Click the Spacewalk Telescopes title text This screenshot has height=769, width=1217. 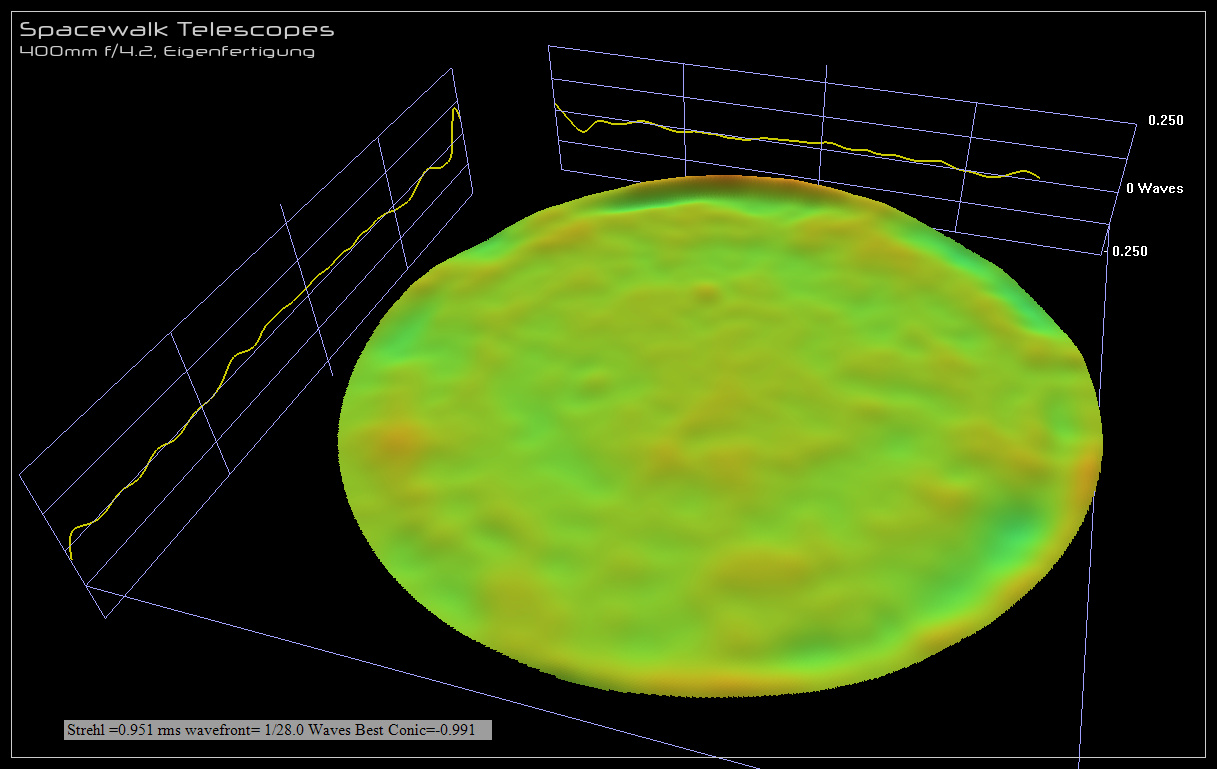tap(177, 31)
